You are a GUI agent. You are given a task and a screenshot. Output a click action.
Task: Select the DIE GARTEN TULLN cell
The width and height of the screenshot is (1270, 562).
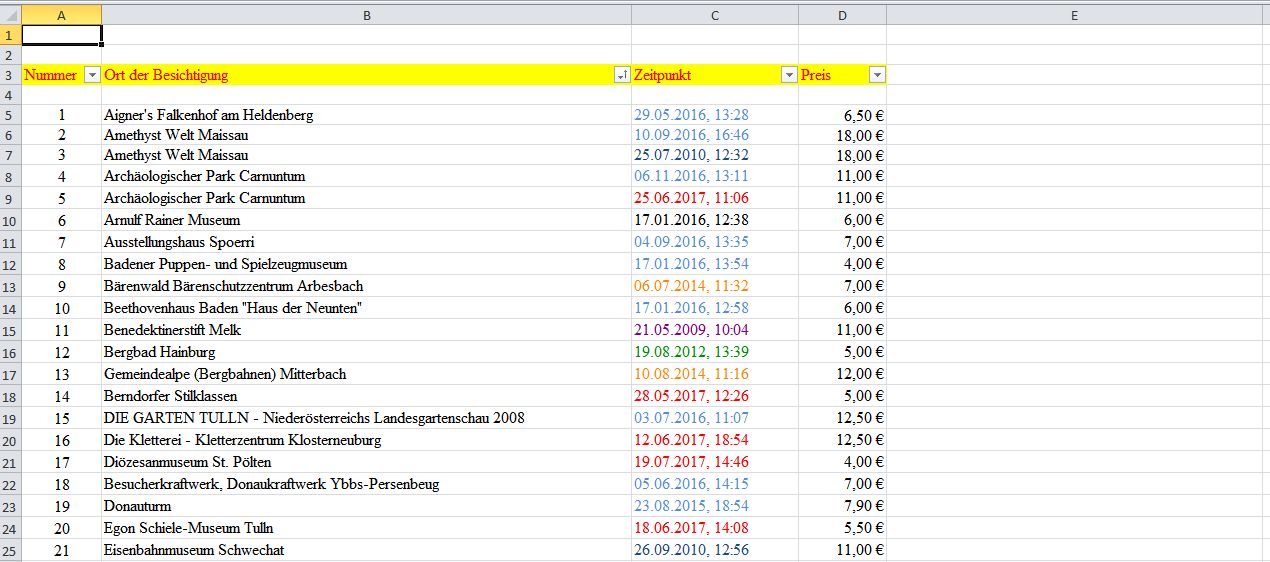click(x=366, y=418)
